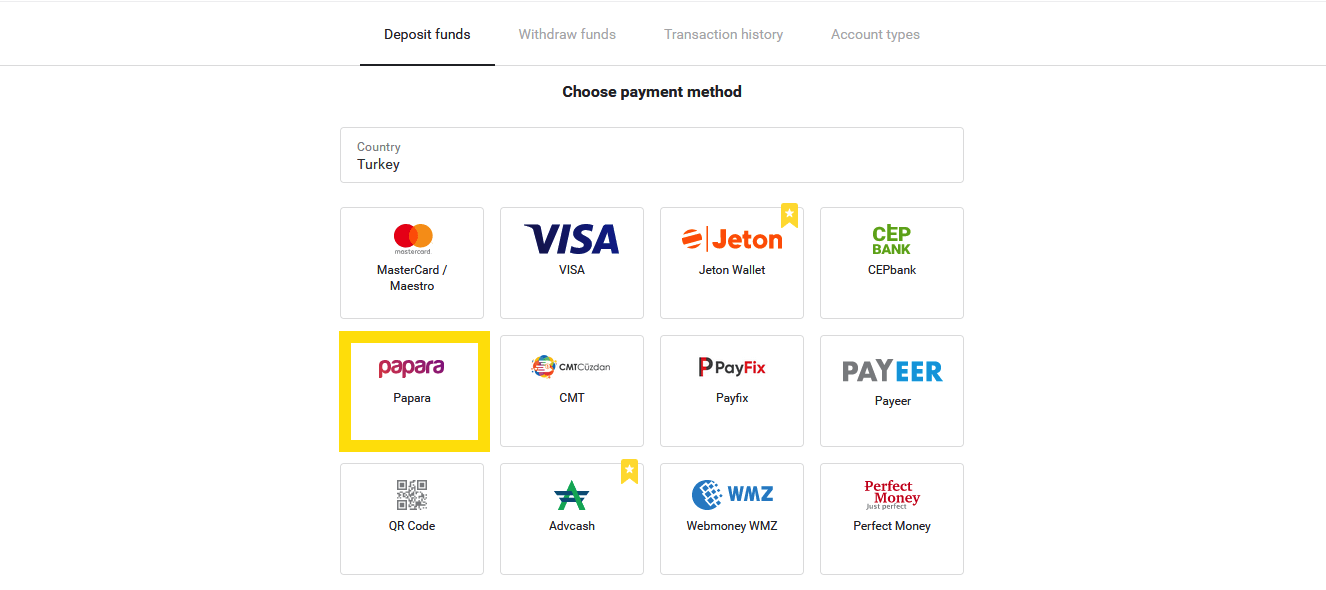Click the star bookmark on Advcash

click(629, 470)
